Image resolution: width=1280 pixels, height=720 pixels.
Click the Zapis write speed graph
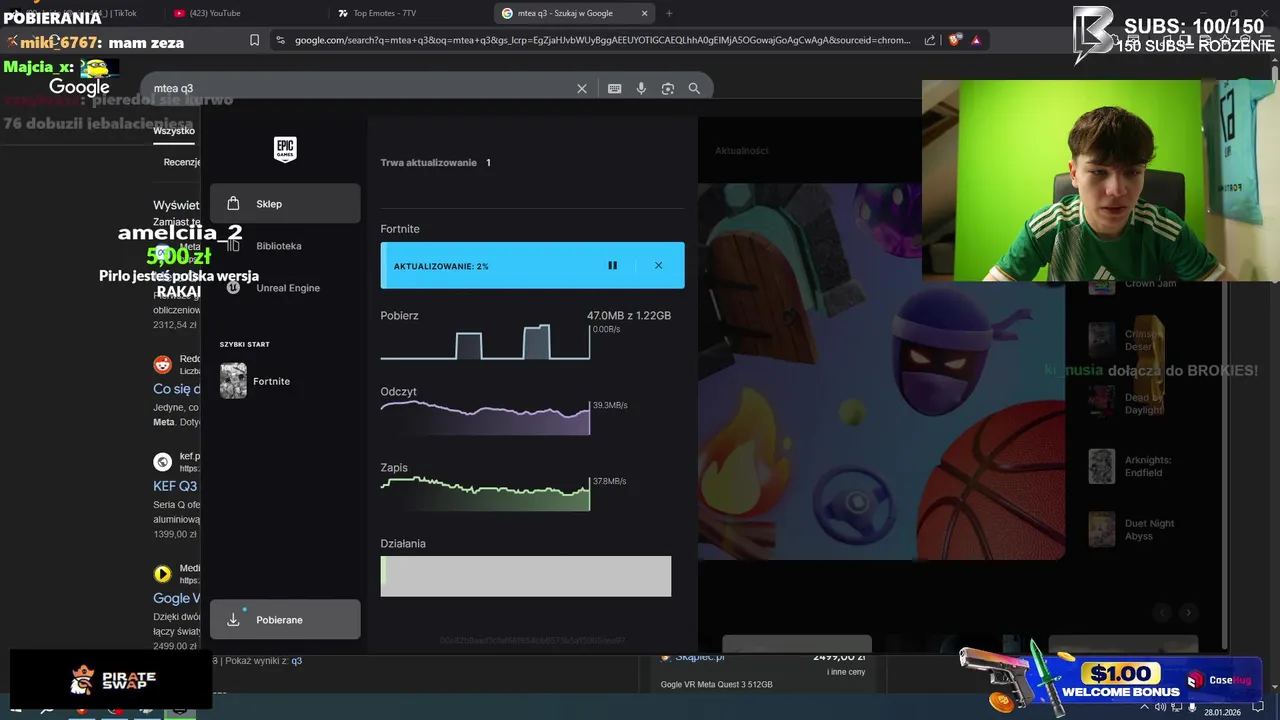485,493
